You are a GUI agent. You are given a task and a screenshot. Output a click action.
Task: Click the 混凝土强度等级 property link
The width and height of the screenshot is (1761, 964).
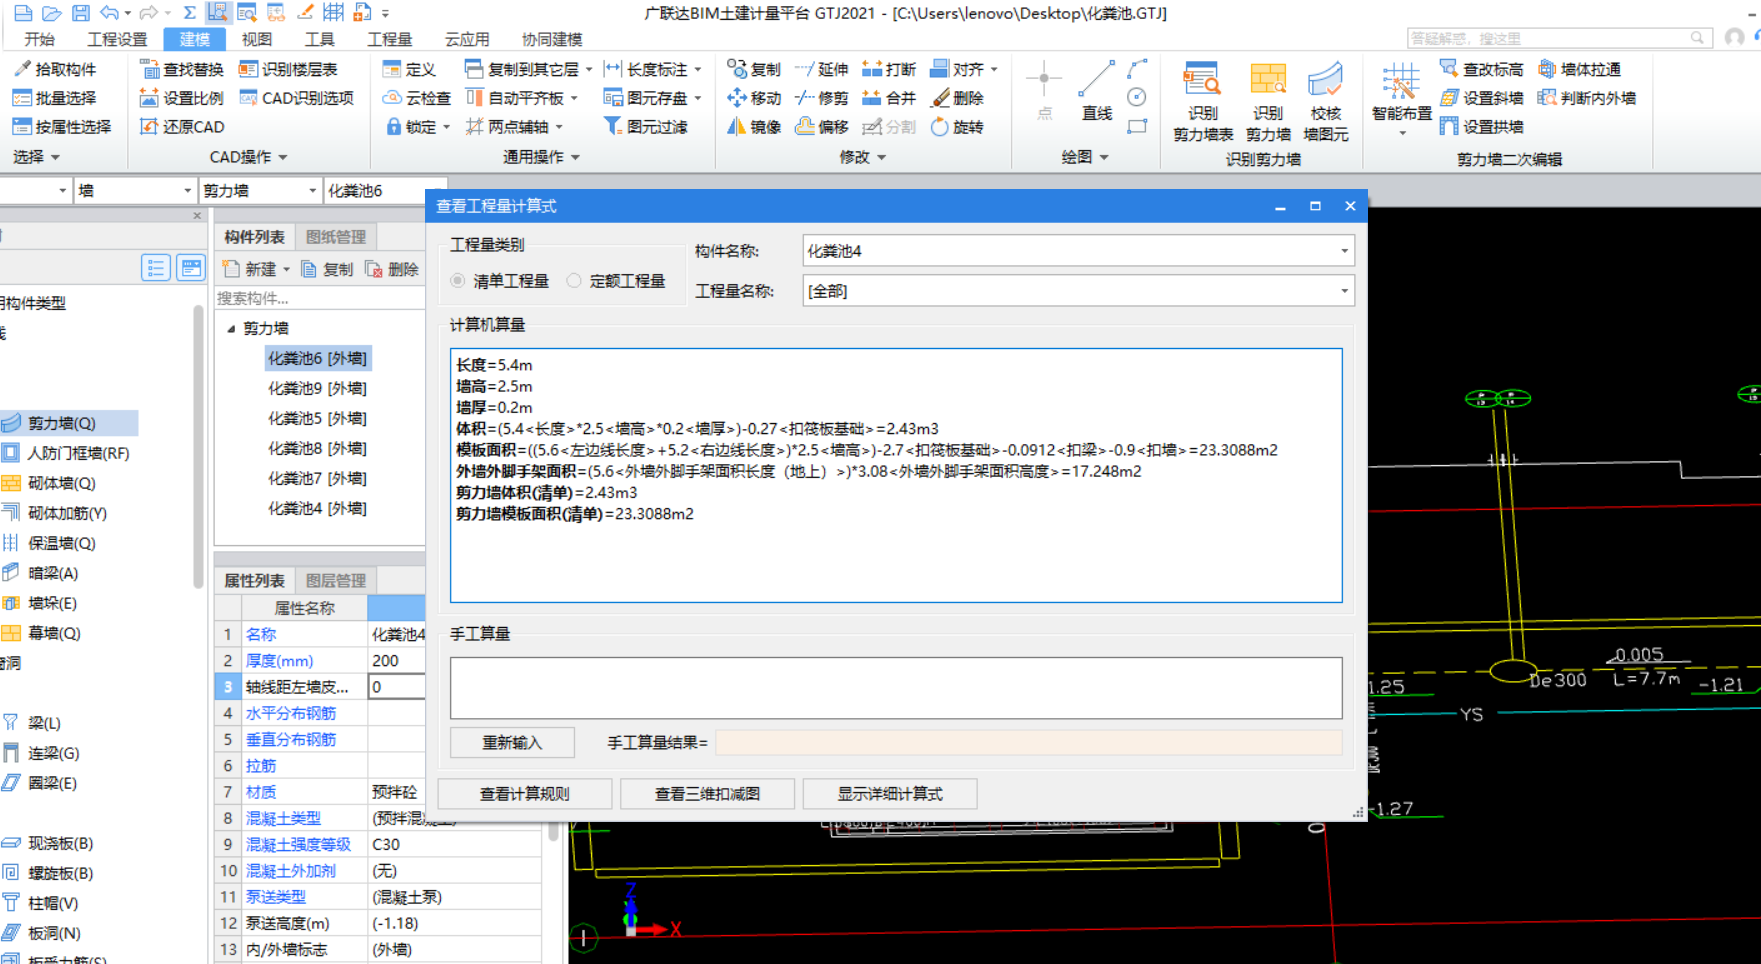pyautogui.click(x=298, y=844)
